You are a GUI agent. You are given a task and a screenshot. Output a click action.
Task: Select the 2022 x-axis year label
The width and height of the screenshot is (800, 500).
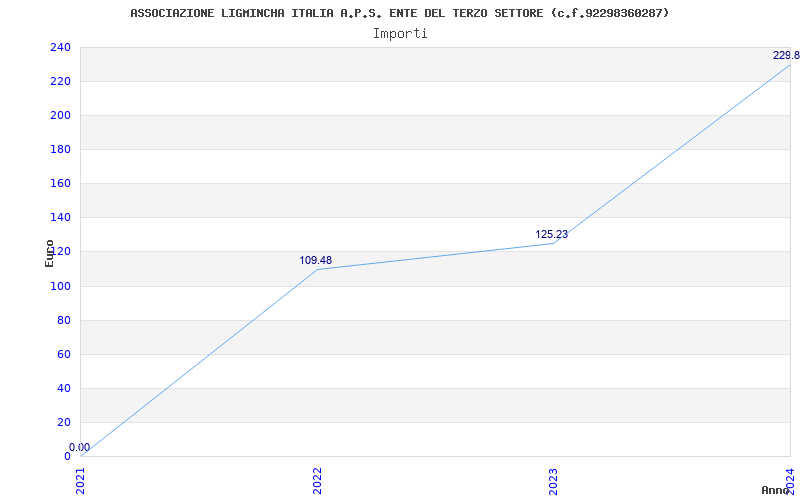(317, 480)
